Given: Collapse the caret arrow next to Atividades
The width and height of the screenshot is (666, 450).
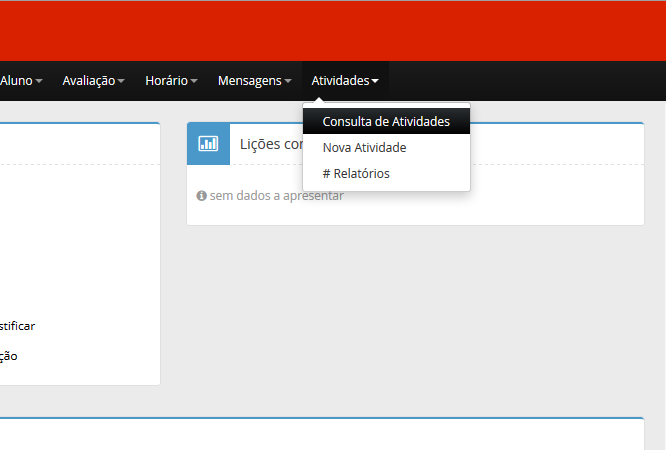Looking at the screenshot, I should click(375, 81).
